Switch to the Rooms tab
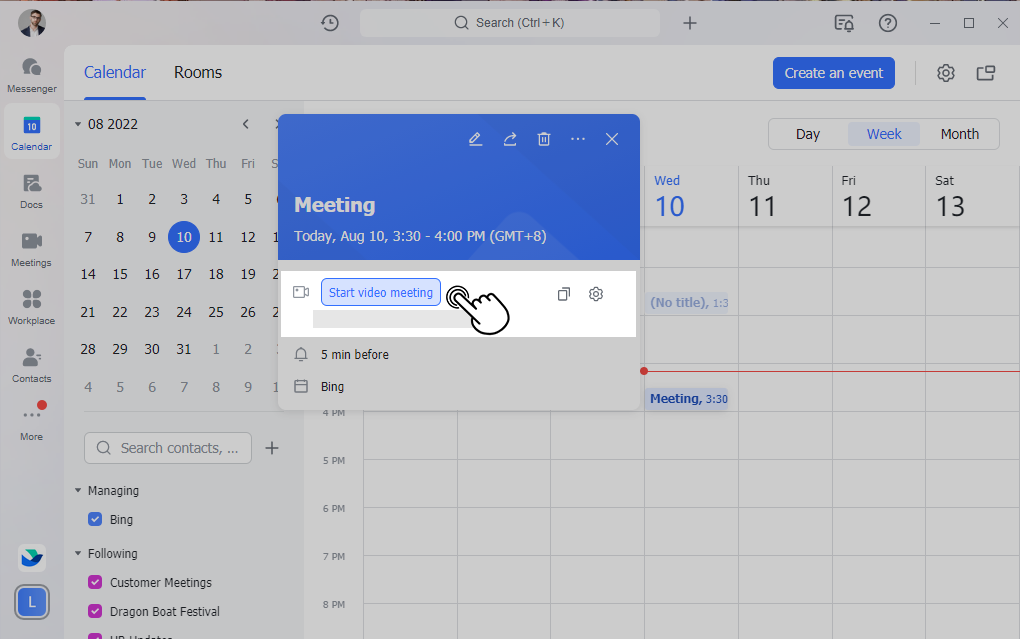This screenshot has width=1020, height=639. pos(197,72)
